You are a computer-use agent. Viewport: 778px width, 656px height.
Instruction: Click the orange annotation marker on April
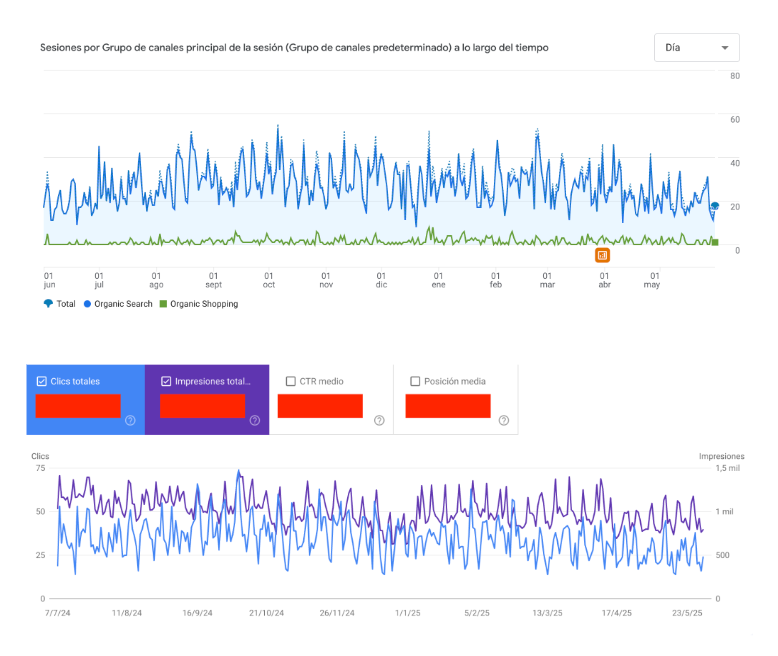tap(603, 255)
